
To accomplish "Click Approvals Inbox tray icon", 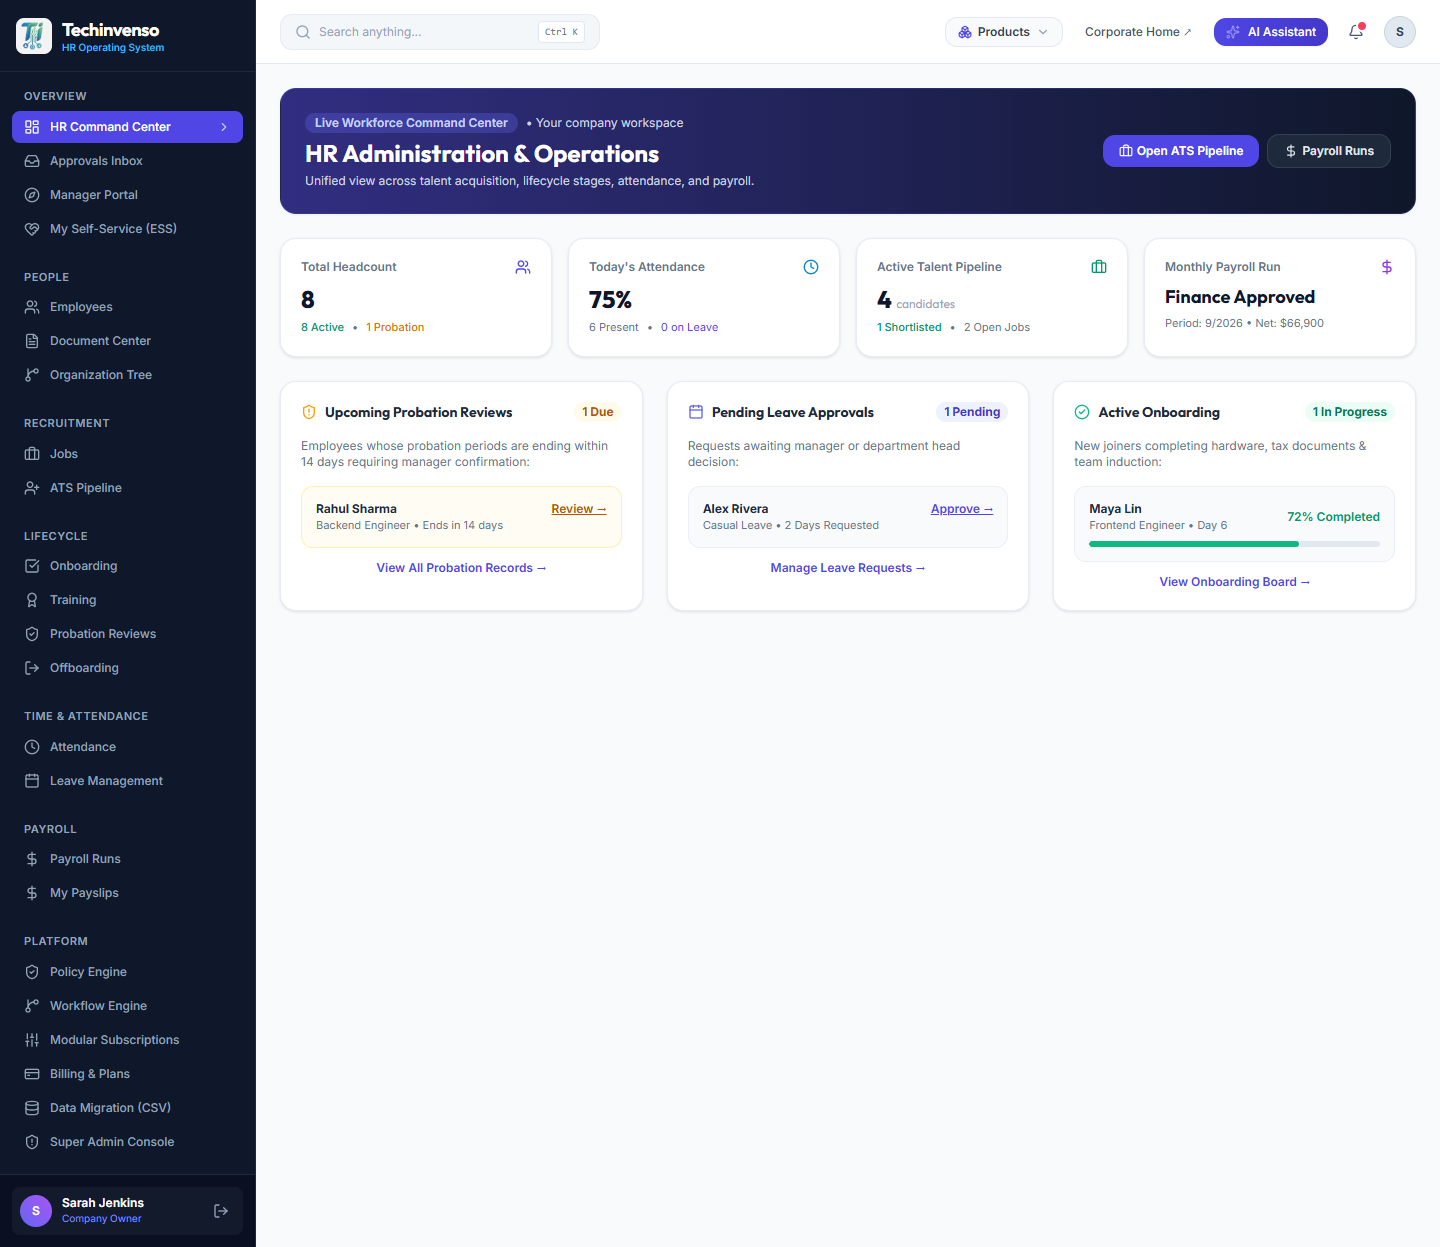I will pyautogui.click(x=32, y=161).
